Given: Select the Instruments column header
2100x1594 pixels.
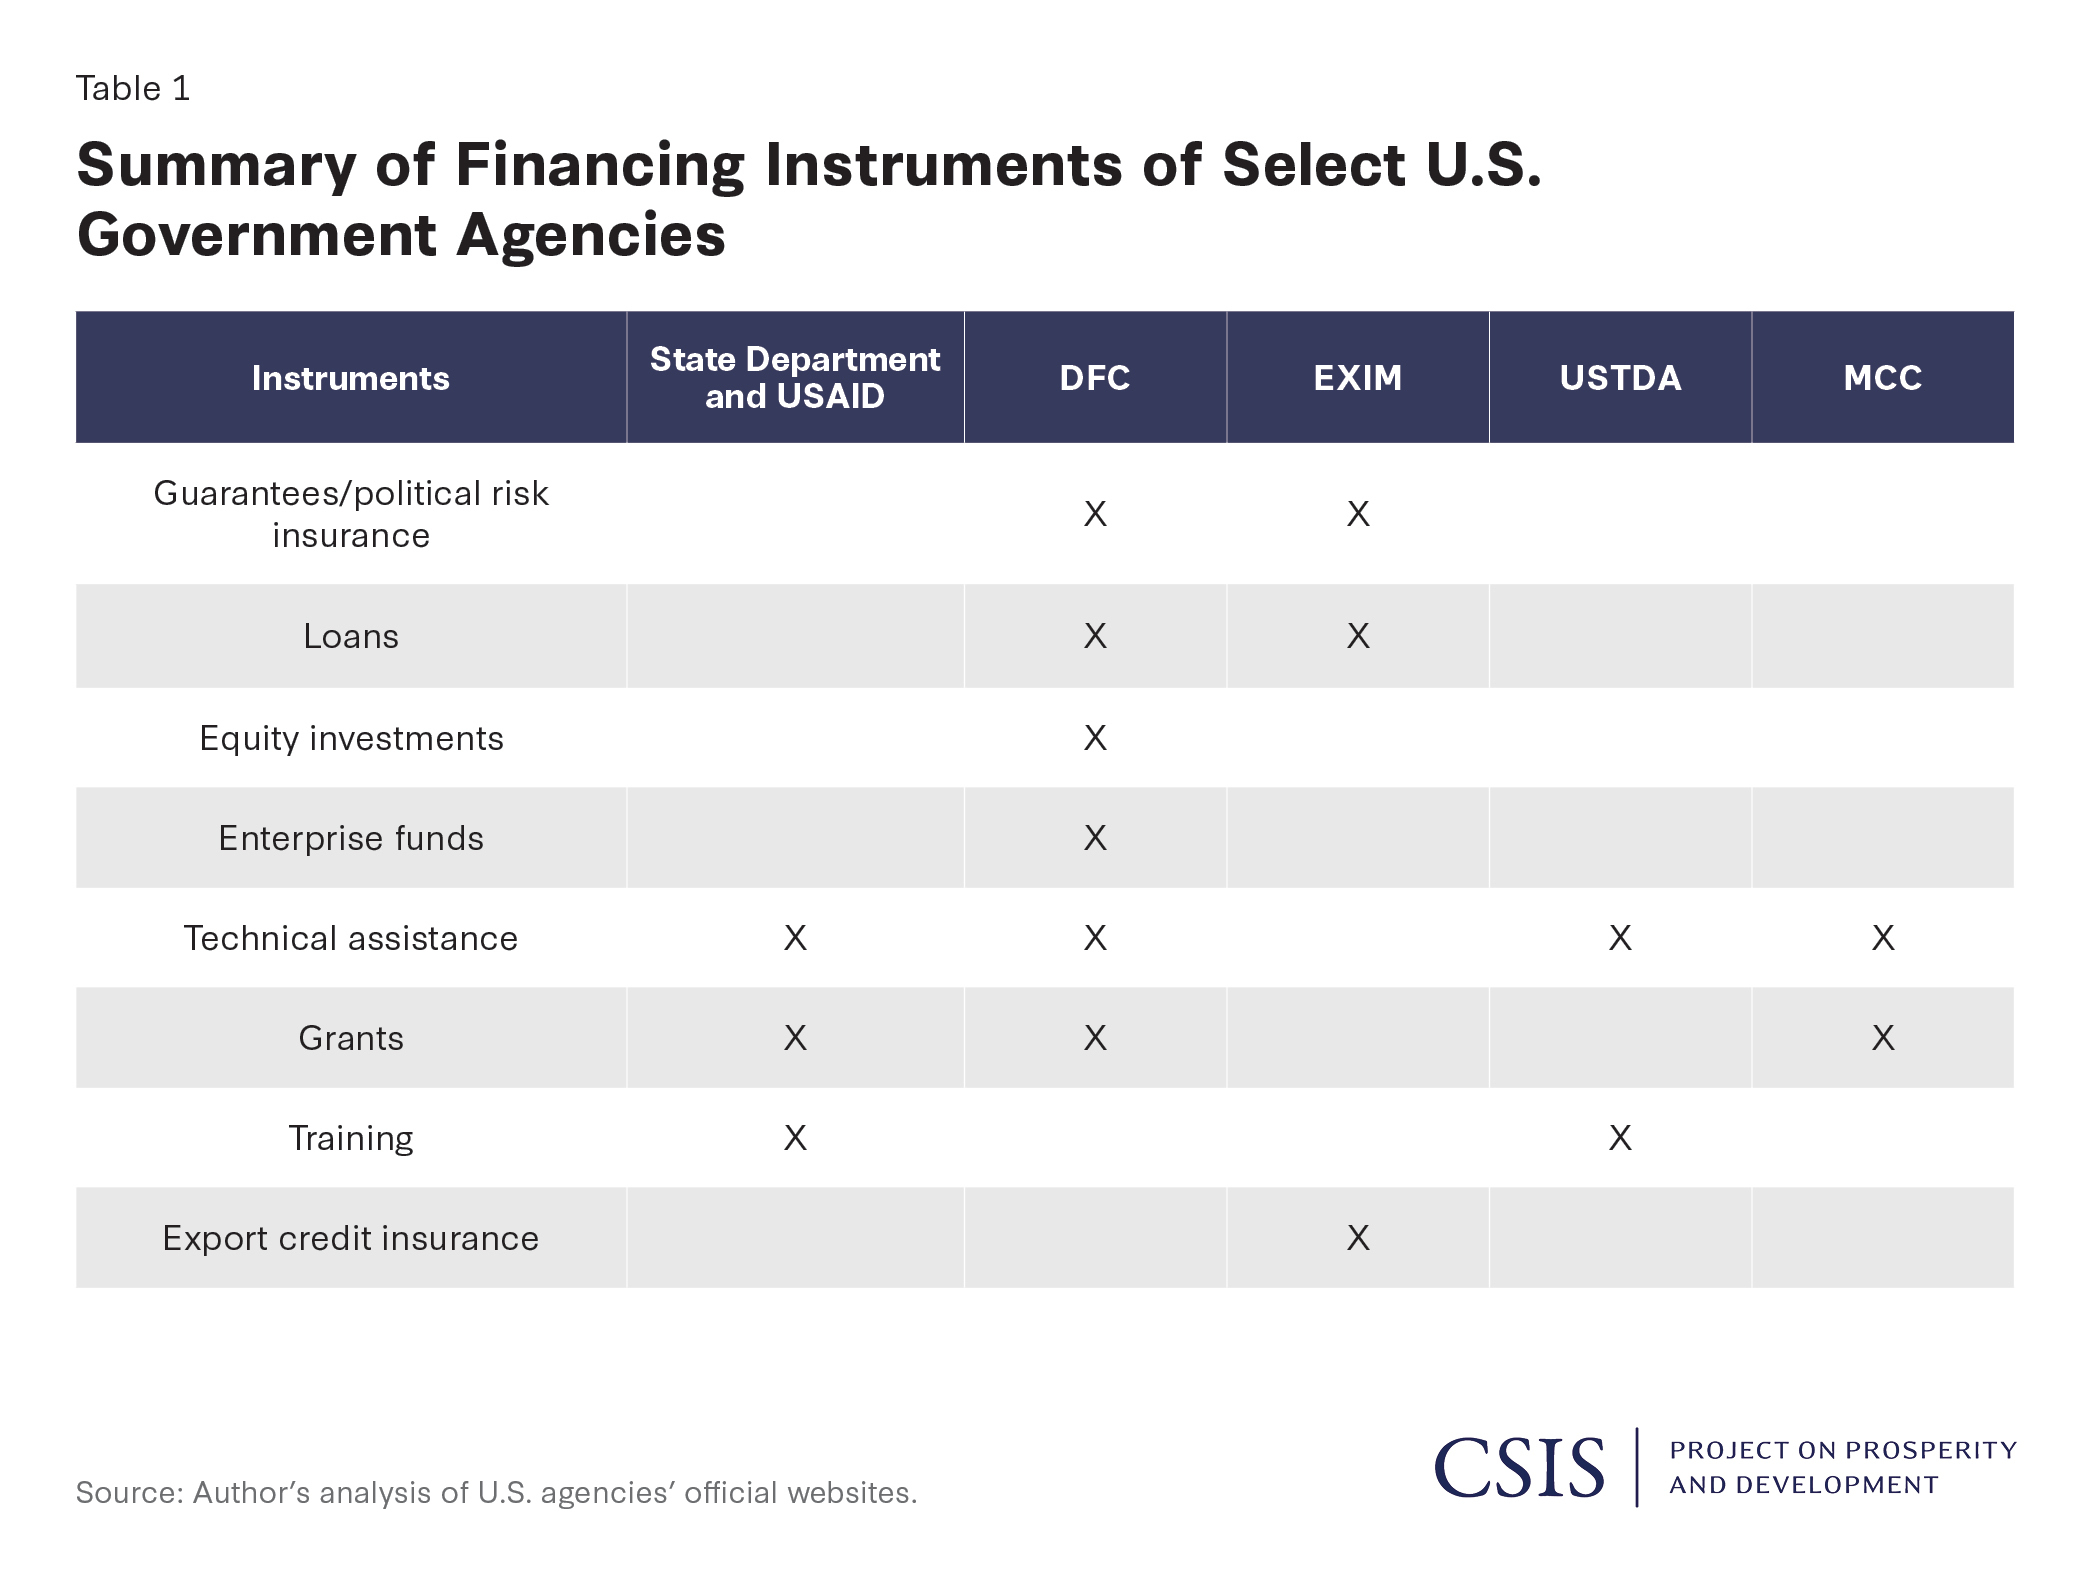Looking at the screenshot, I should tap(351, 378).
